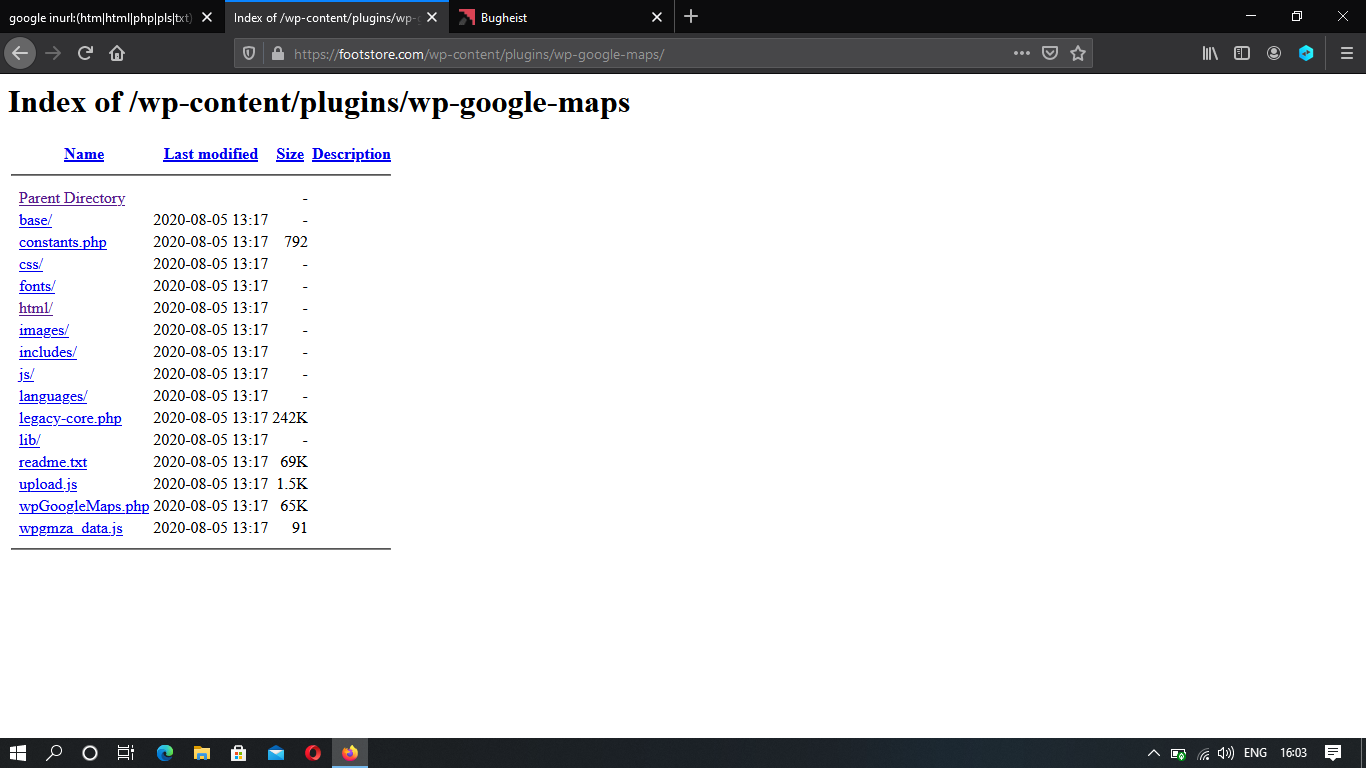The width and height of the screenshot is (1366, 768).
Task: Show hidden system tray icons
Action: tap(1153, 753)
